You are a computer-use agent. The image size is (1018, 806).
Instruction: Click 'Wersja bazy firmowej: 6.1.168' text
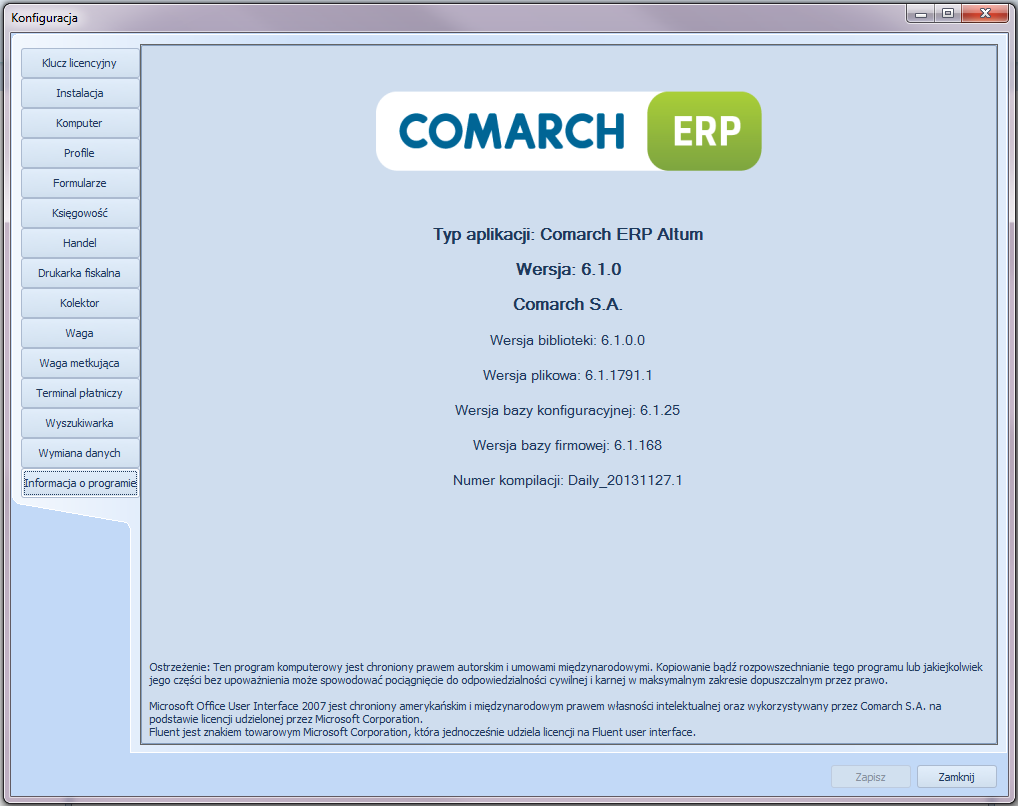(567, 446)
